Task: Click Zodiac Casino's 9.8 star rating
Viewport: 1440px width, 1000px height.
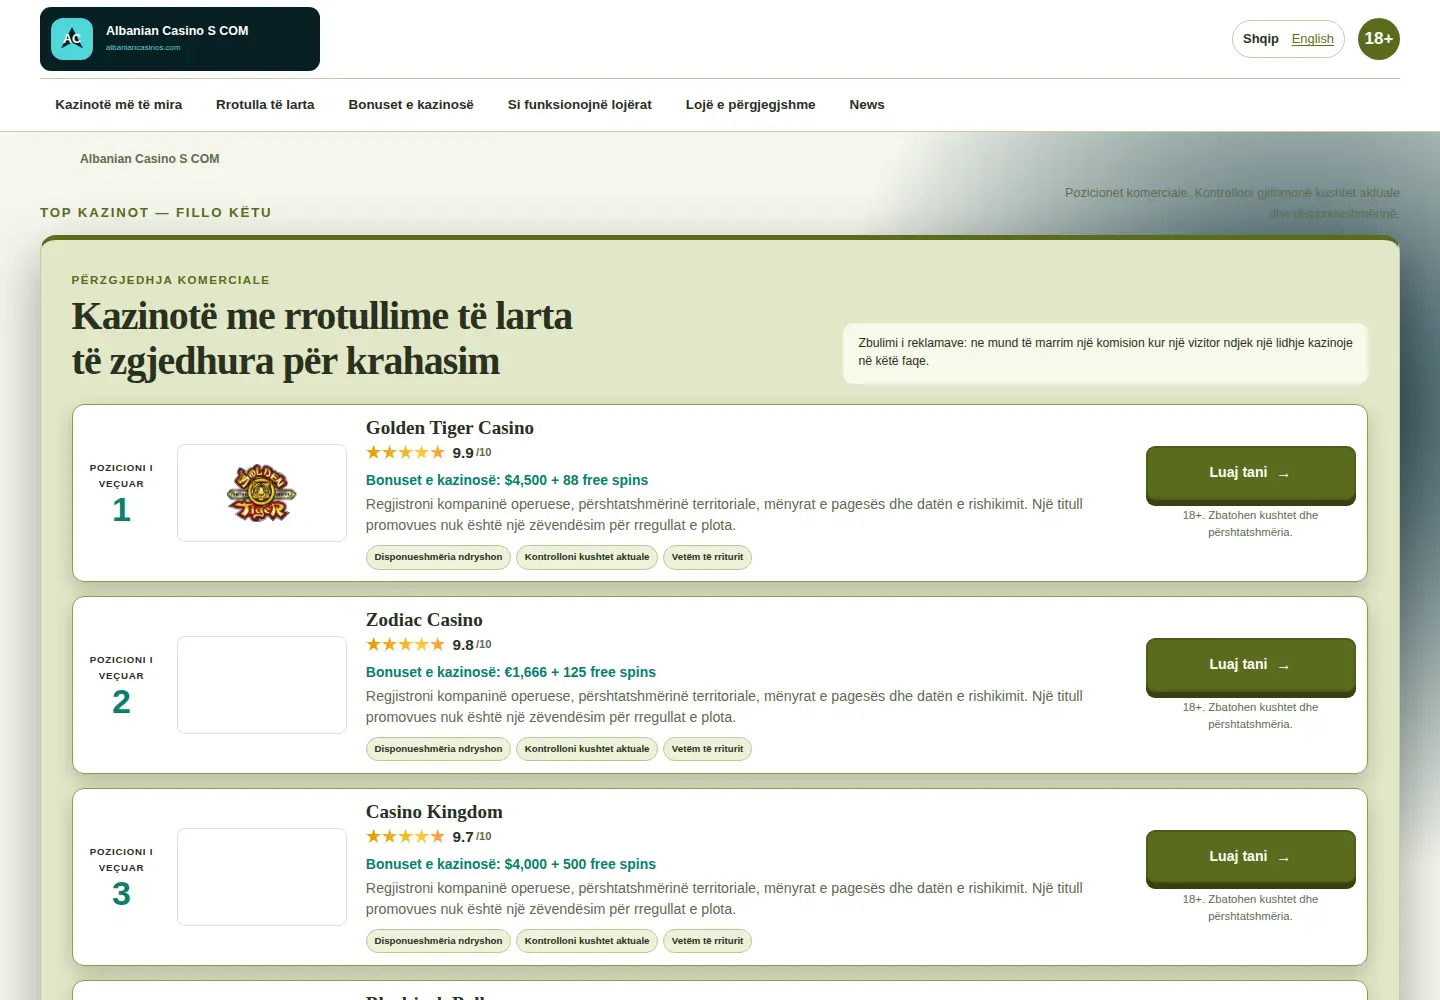Action: point(429,645)
